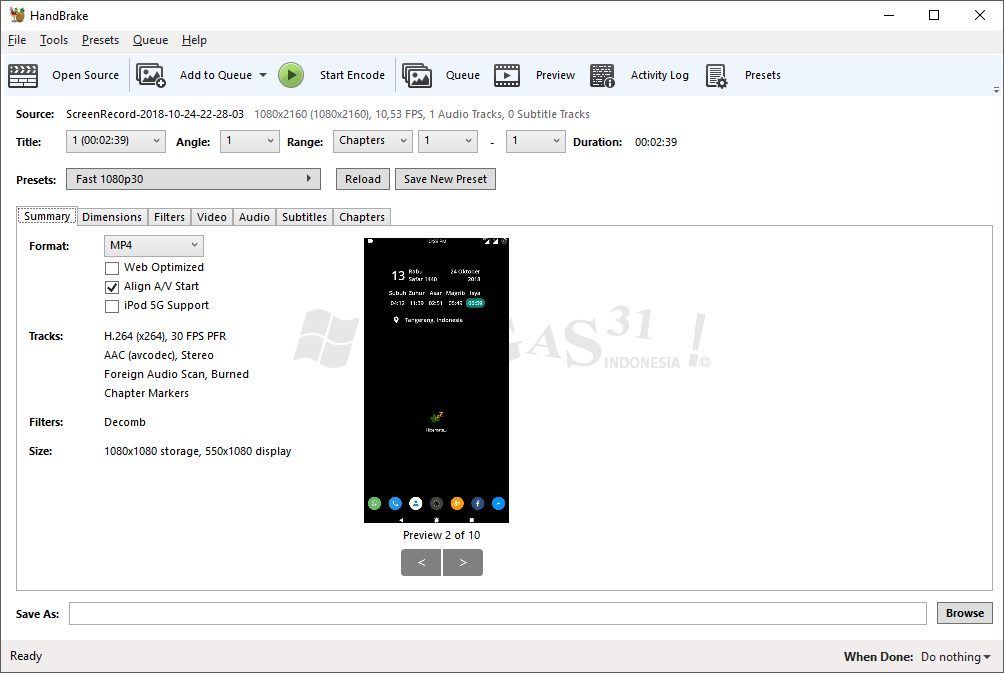Enable the iPod 5G Support checkbox
The image size is (1004, 673).
(x=112, y=306)
